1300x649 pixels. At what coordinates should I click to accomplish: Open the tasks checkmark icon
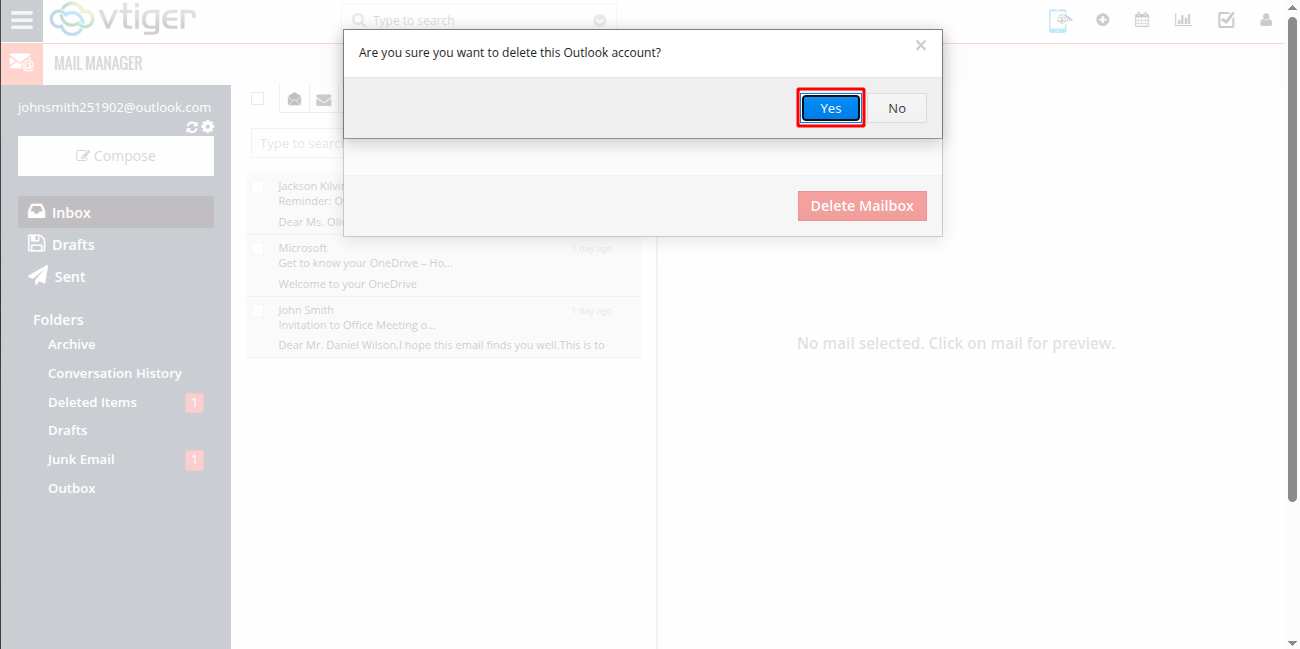[1226, 20]
